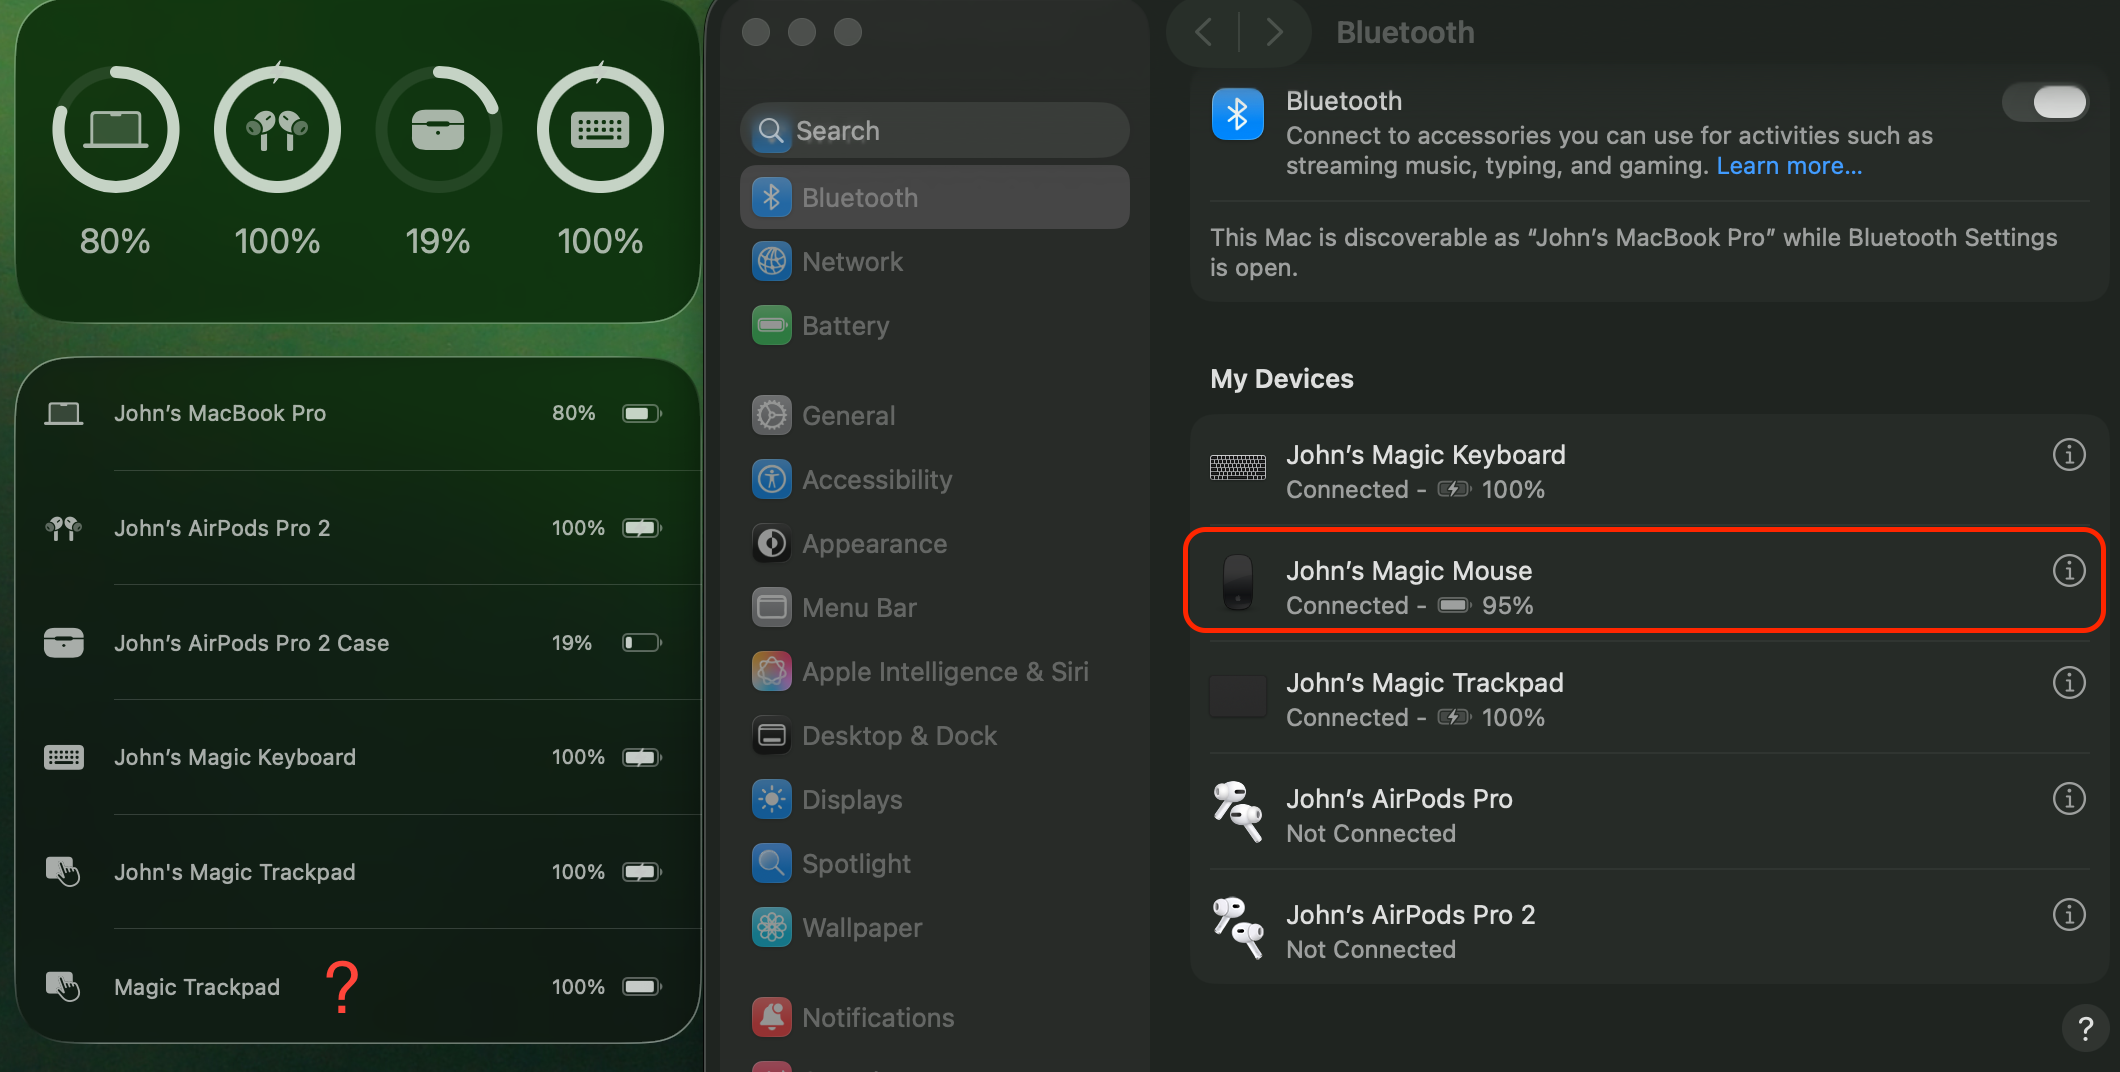This screenshot has height=1072, width=2120.
Task: Follow the "Learn more..." link
Action: click(x=1789, y=166)
